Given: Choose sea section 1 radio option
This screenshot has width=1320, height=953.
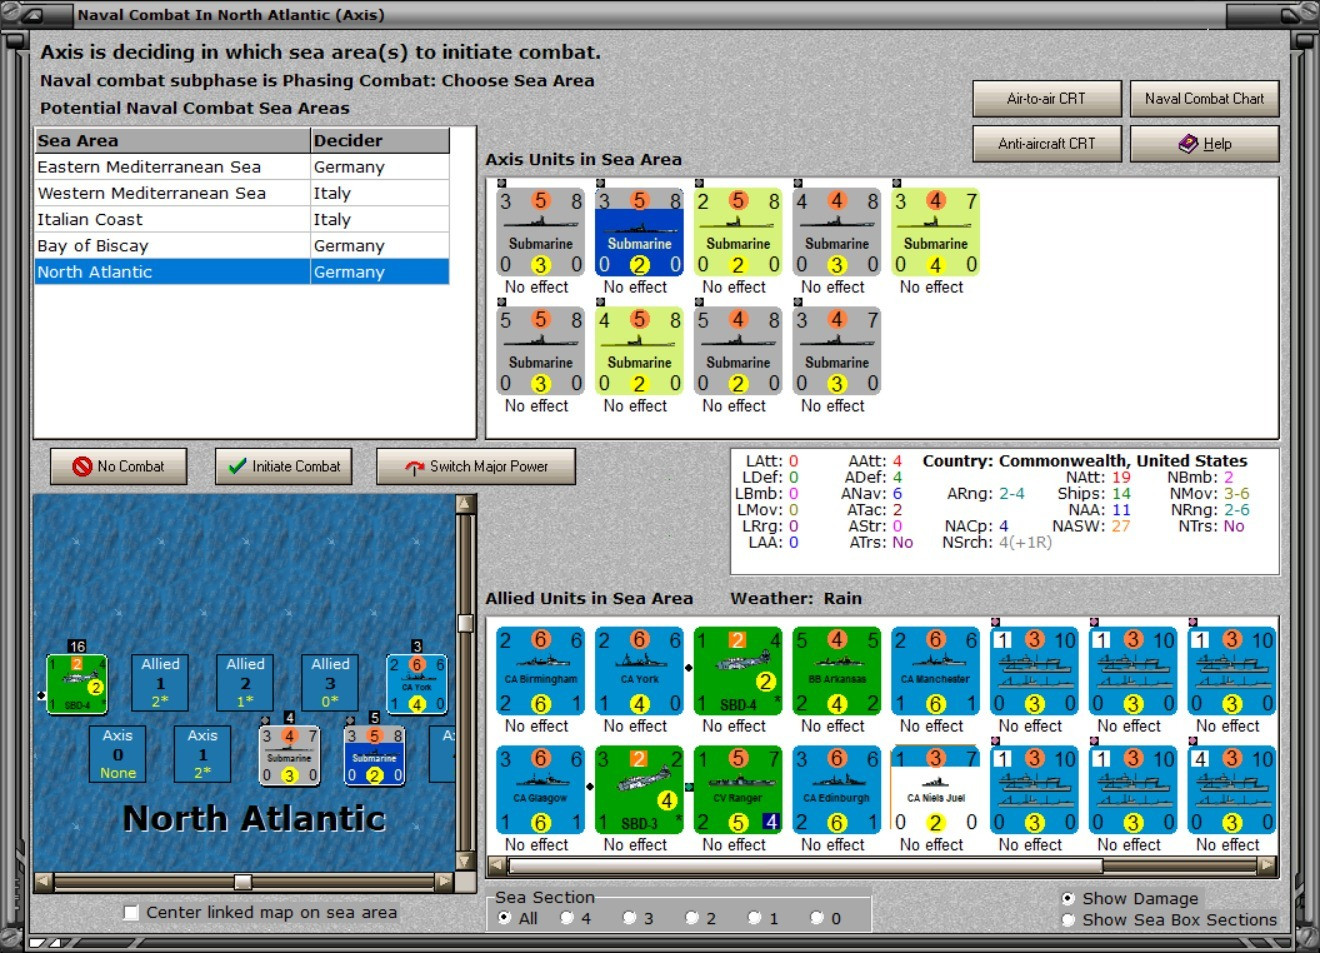Looking at the screenshot, I should (x=754, y=918).
